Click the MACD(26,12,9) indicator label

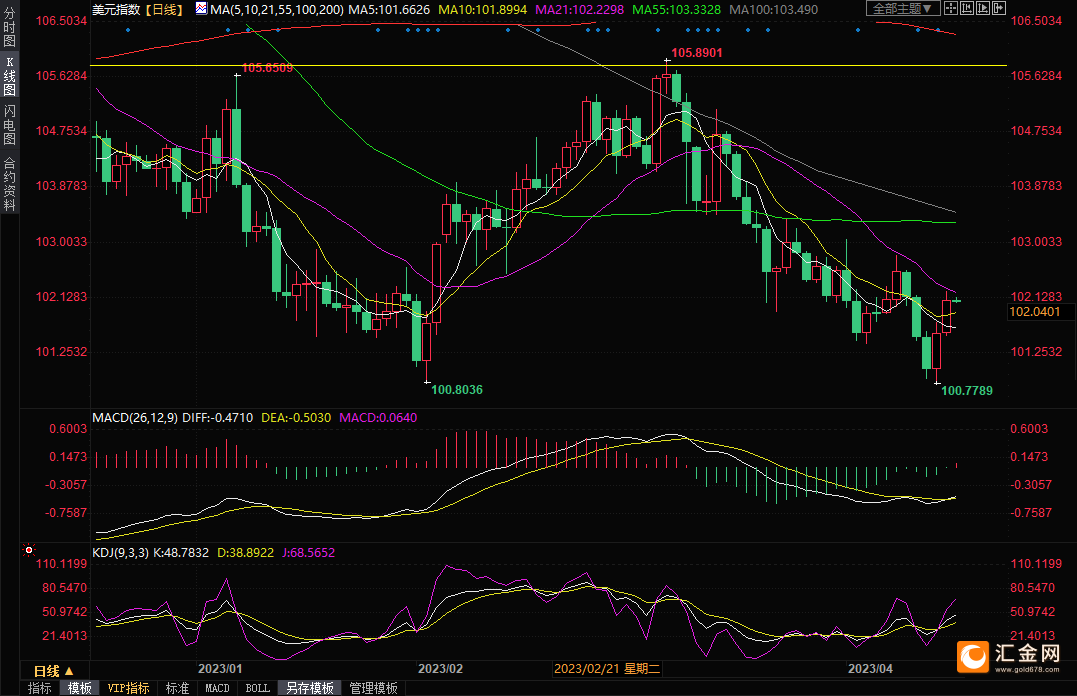tap(135, 418)
